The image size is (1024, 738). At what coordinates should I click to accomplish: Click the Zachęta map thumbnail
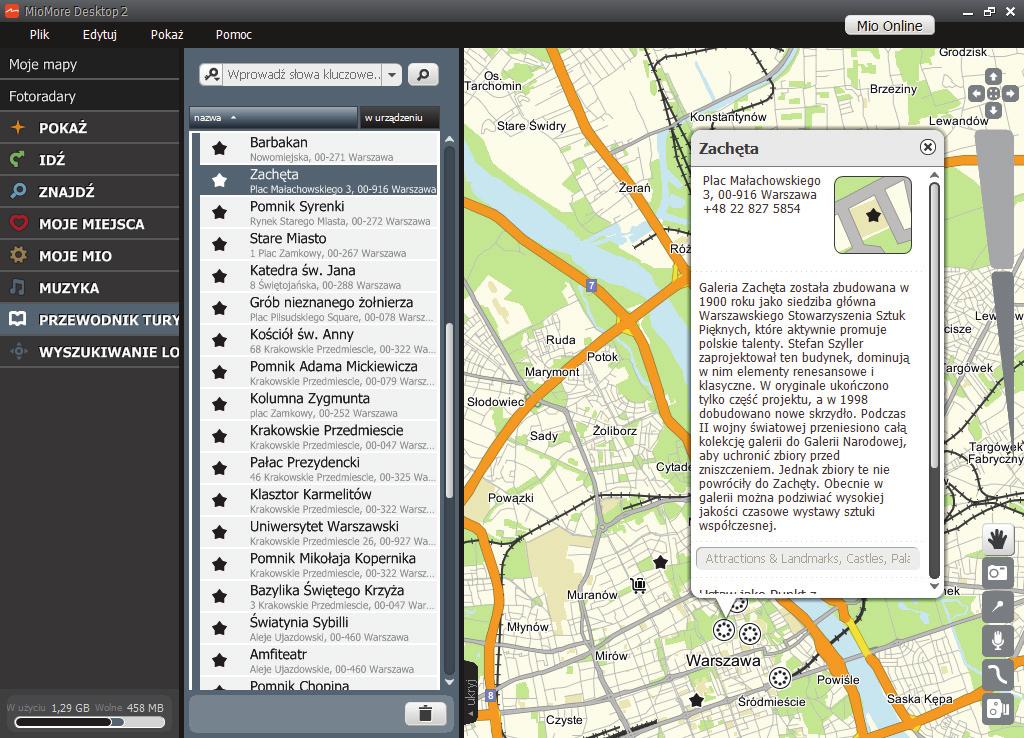click(873, 215)
